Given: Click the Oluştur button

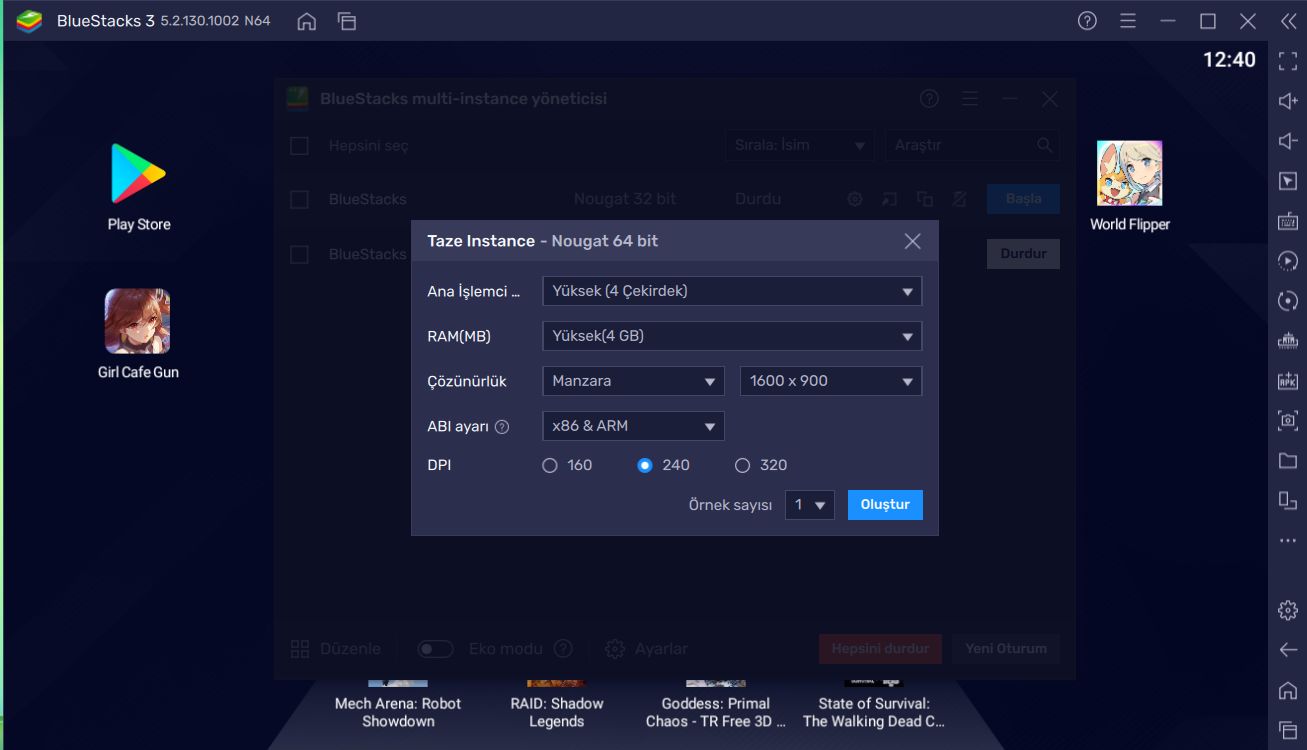Looking at the screenshot, I should [885, 505].
